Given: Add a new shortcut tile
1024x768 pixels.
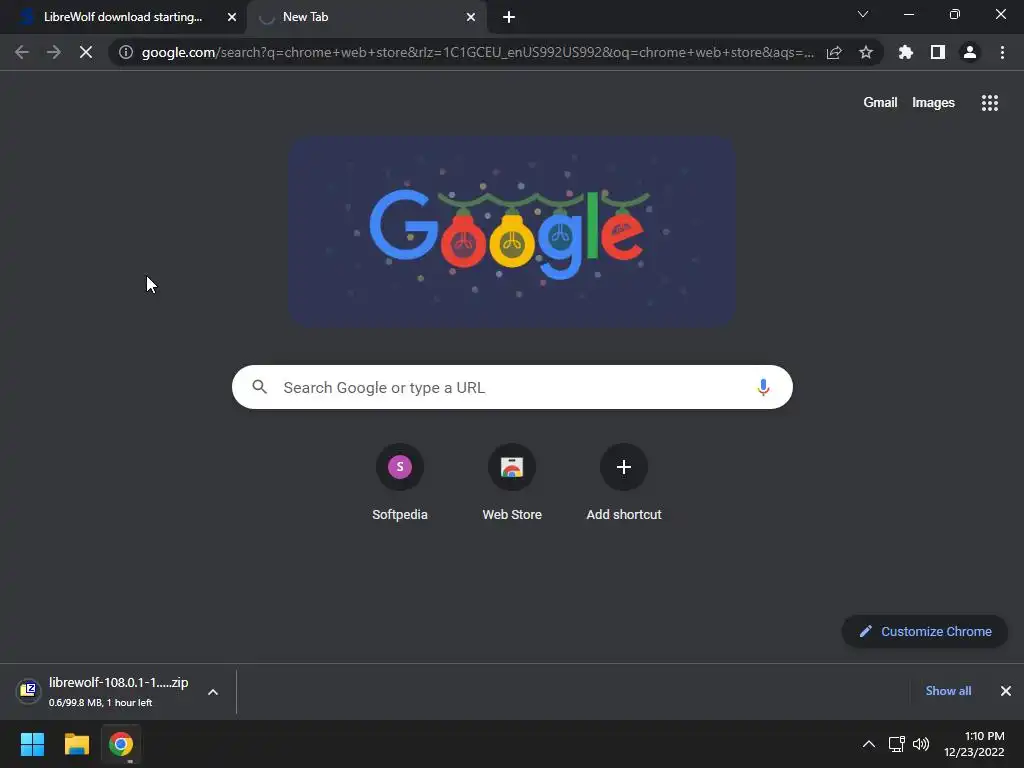Looking at the screenshot, I should [624, 482].
